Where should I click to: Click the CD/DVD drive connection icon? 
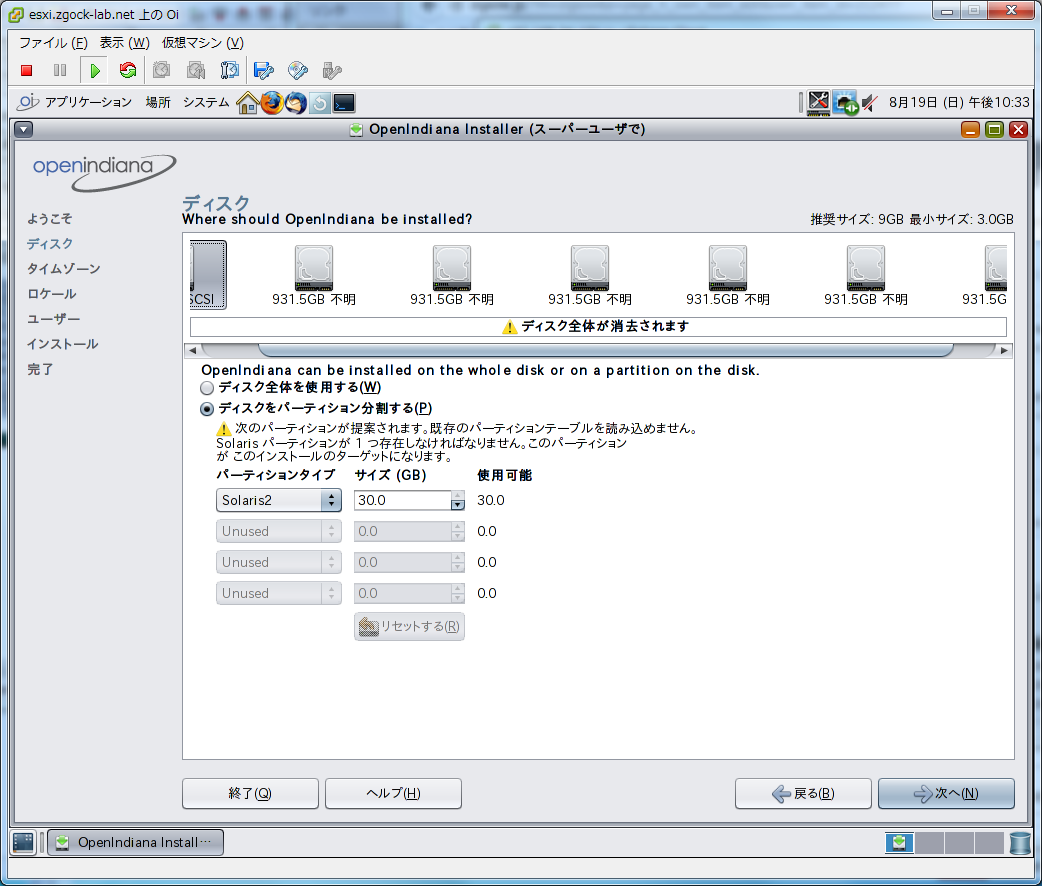(x=298, y=70)
